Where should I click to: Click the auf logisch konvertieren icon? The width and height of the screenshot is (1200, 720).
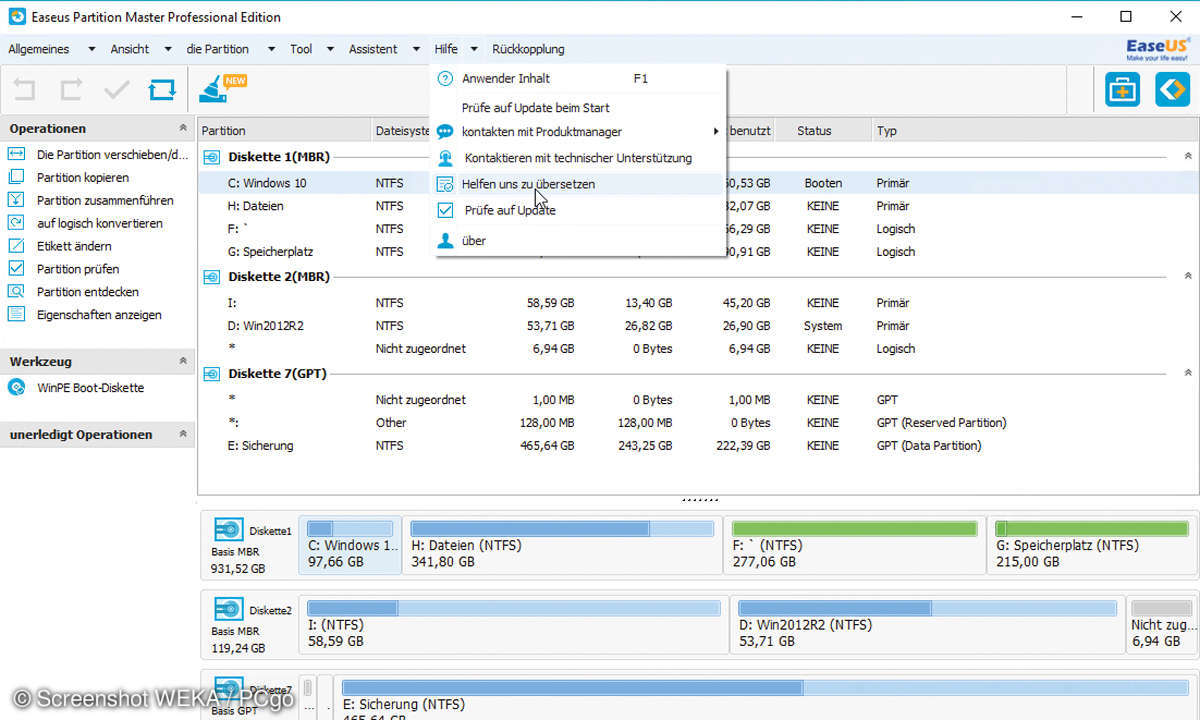pyautogui.click(x=16, y=223)
